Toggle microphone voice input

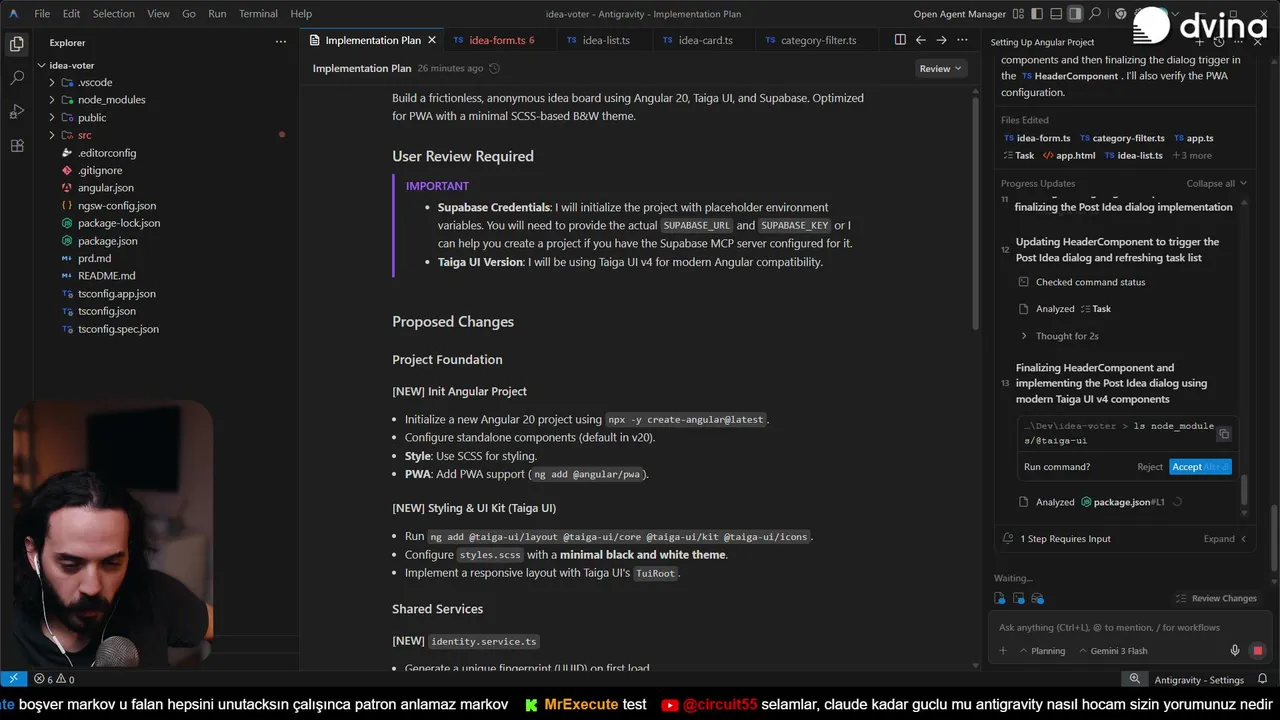coord(1235,651)
